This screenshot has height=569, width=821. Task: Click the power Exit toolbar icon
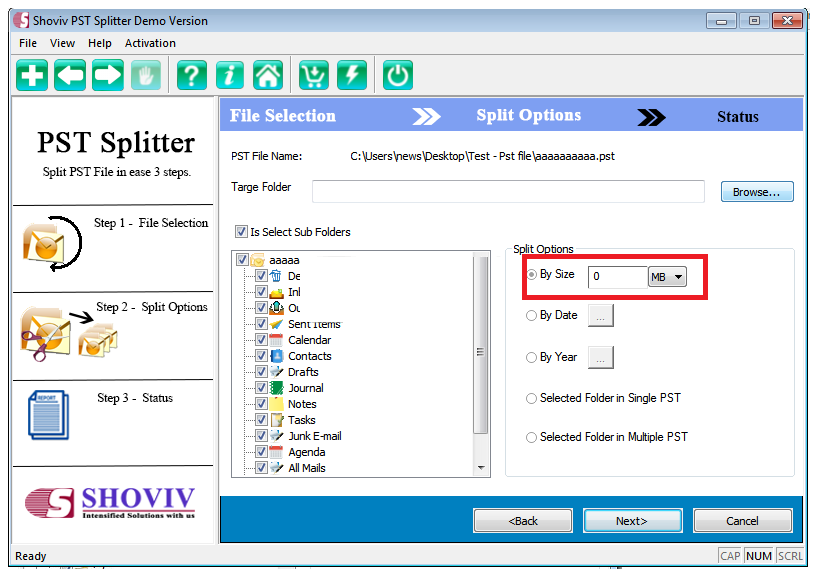pyautogui.click(x=398, y=75)
